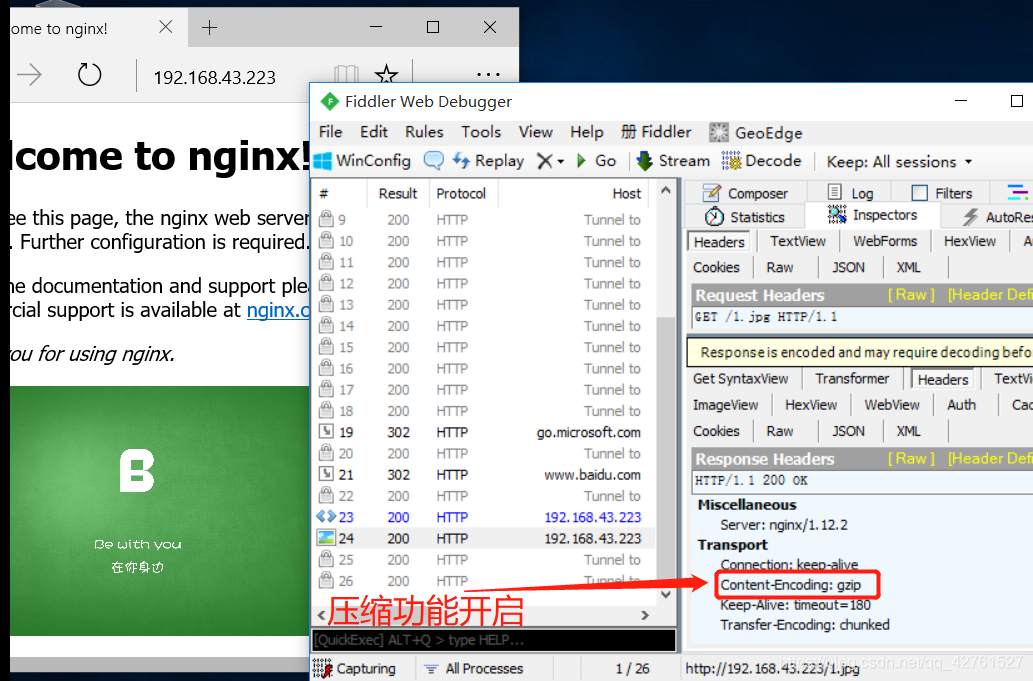Click Raw link in Request Headers bar
1033x681 pixels.
(911, 294)
